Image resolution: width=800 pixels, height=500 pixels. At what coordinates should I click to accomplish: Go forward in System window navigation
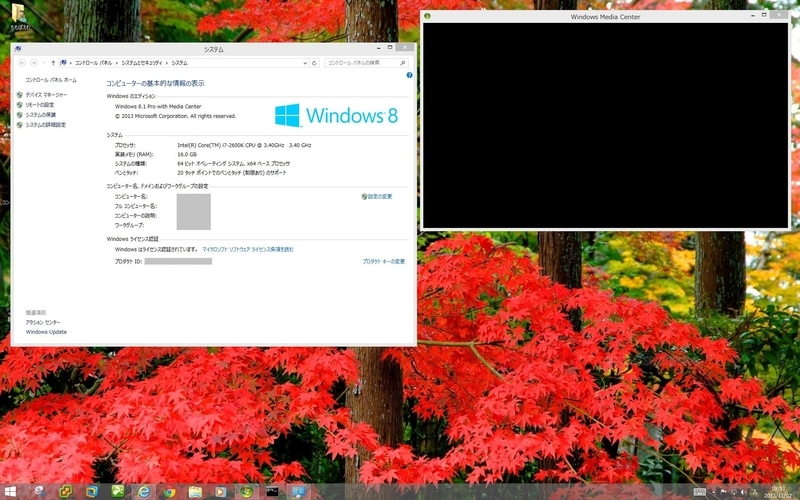coord(34,63)
